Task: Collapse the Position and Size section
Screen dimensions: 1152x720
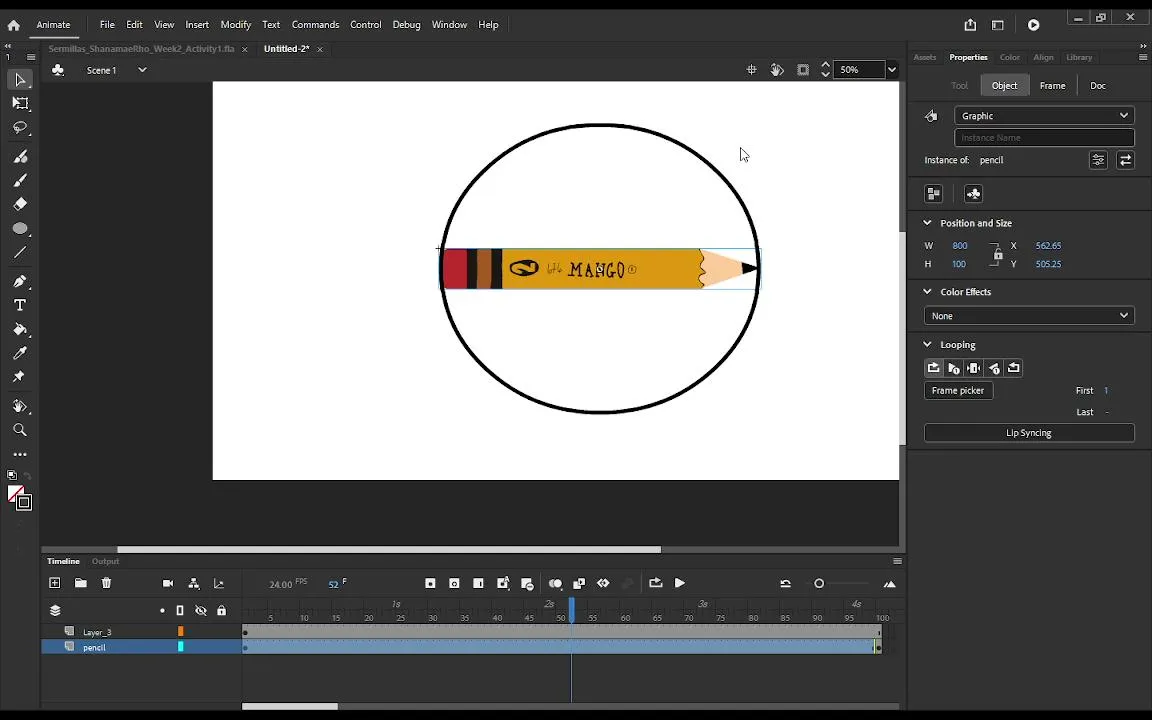Action: click(x=927, y=223)
